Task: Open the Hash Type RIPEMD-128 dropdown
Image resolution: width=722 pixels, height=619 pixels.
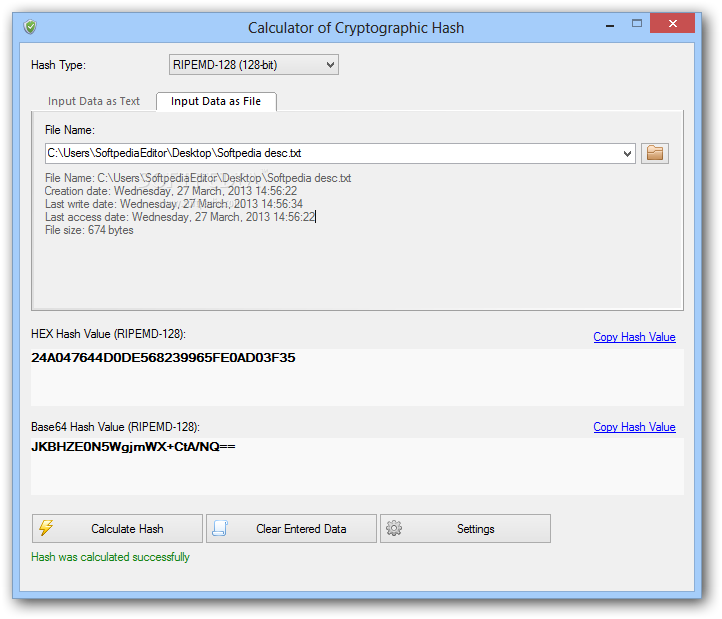Action: click(254, 65)
